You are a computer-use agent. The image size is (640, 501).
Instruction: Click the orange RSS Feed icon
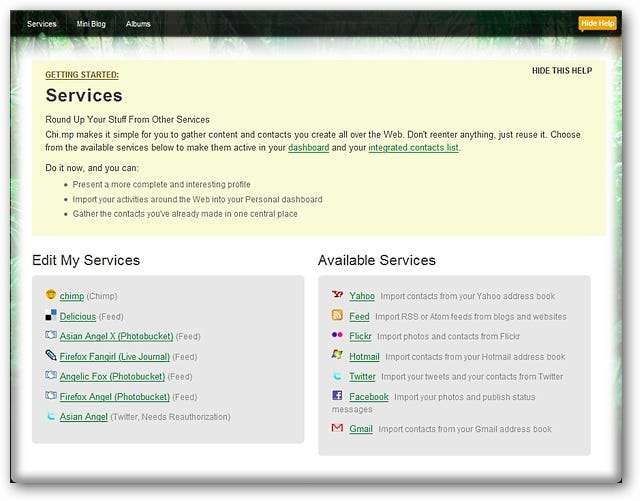tap(337, 315)
